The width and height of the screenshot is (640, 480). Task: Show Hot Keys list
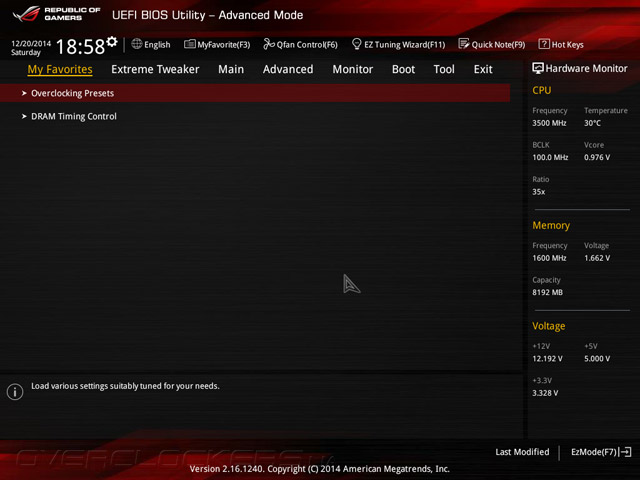(567, 44)
